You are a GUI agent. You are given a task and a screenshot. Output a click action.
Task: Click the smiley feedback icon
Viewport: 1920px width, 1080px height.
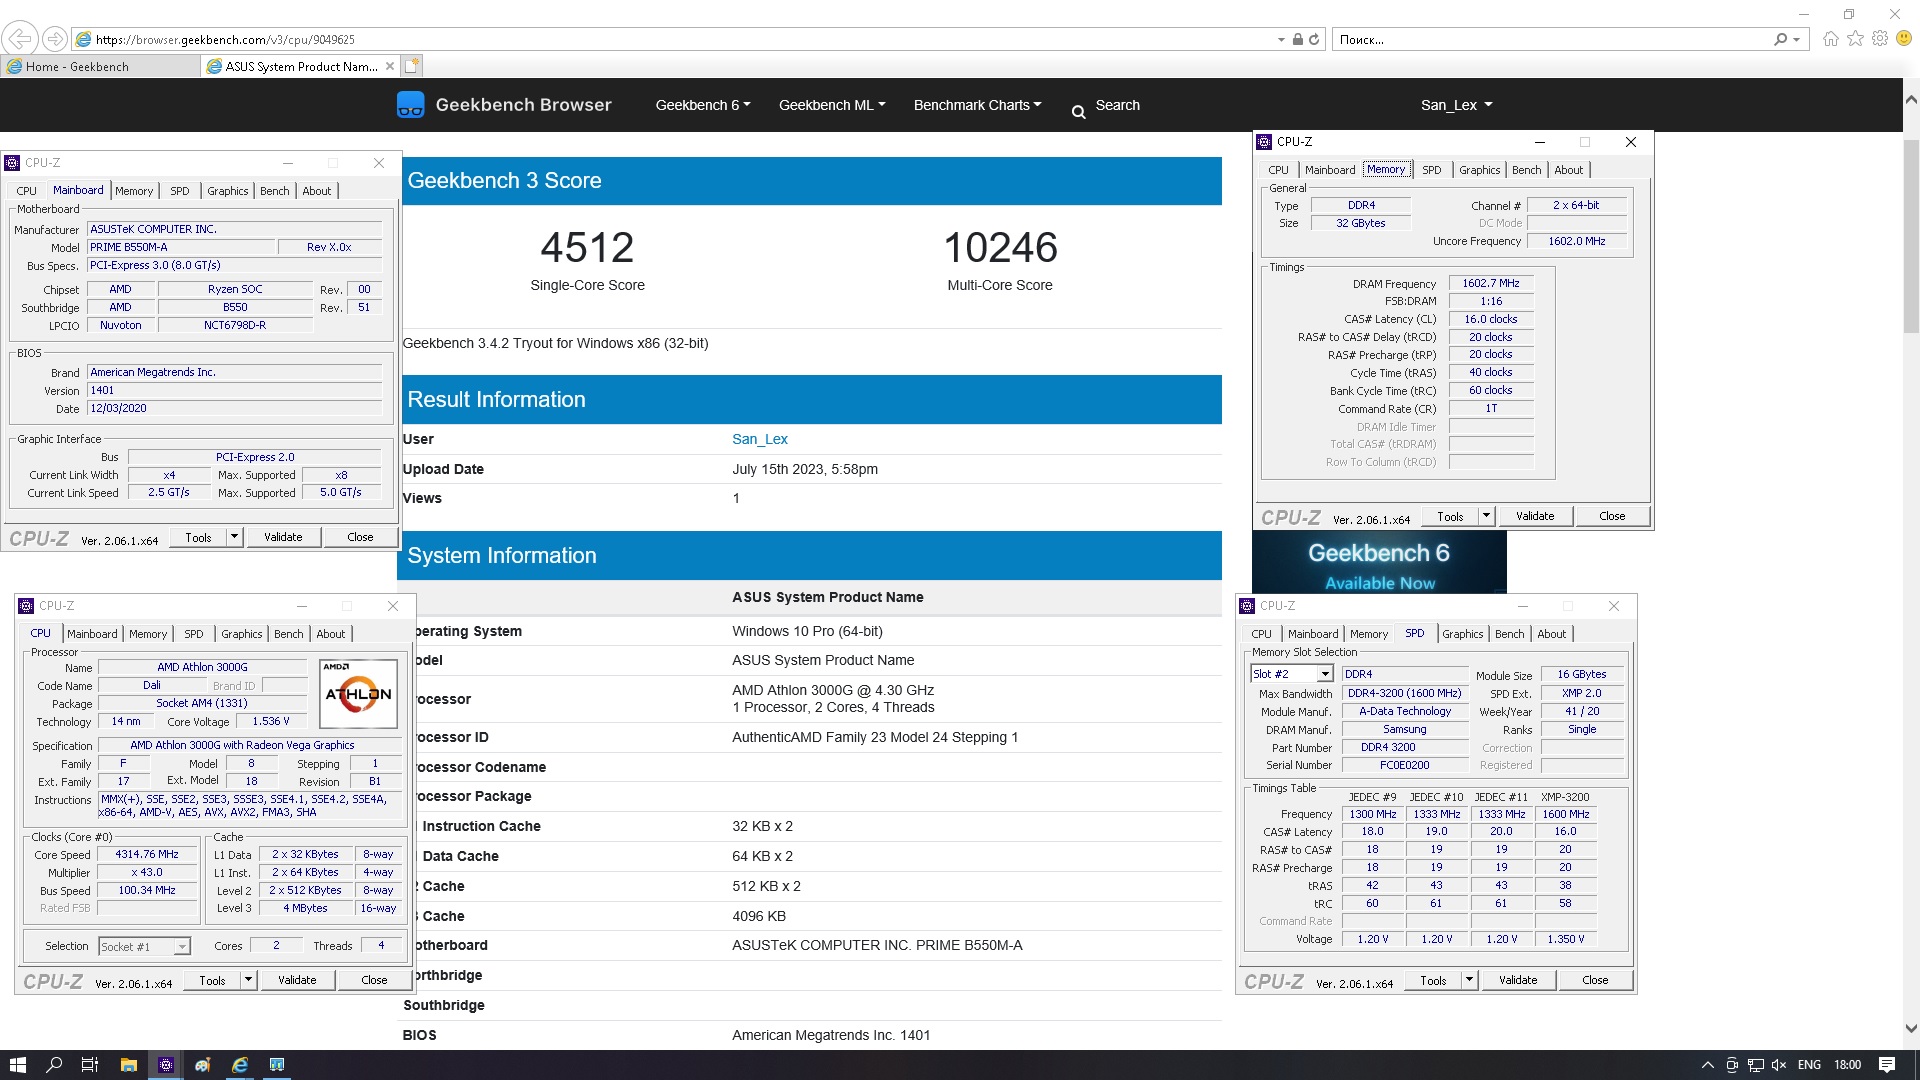click(x=1904, y=39)
